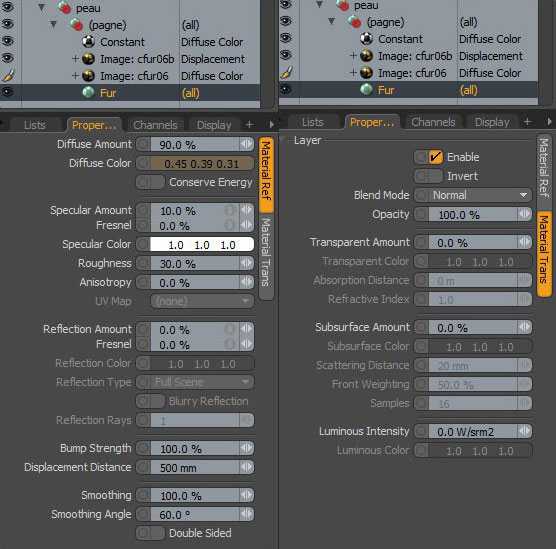
Task: Click the Smoothing value field 100.0 %
Action: pyautogui.click(x=195, y=495)
